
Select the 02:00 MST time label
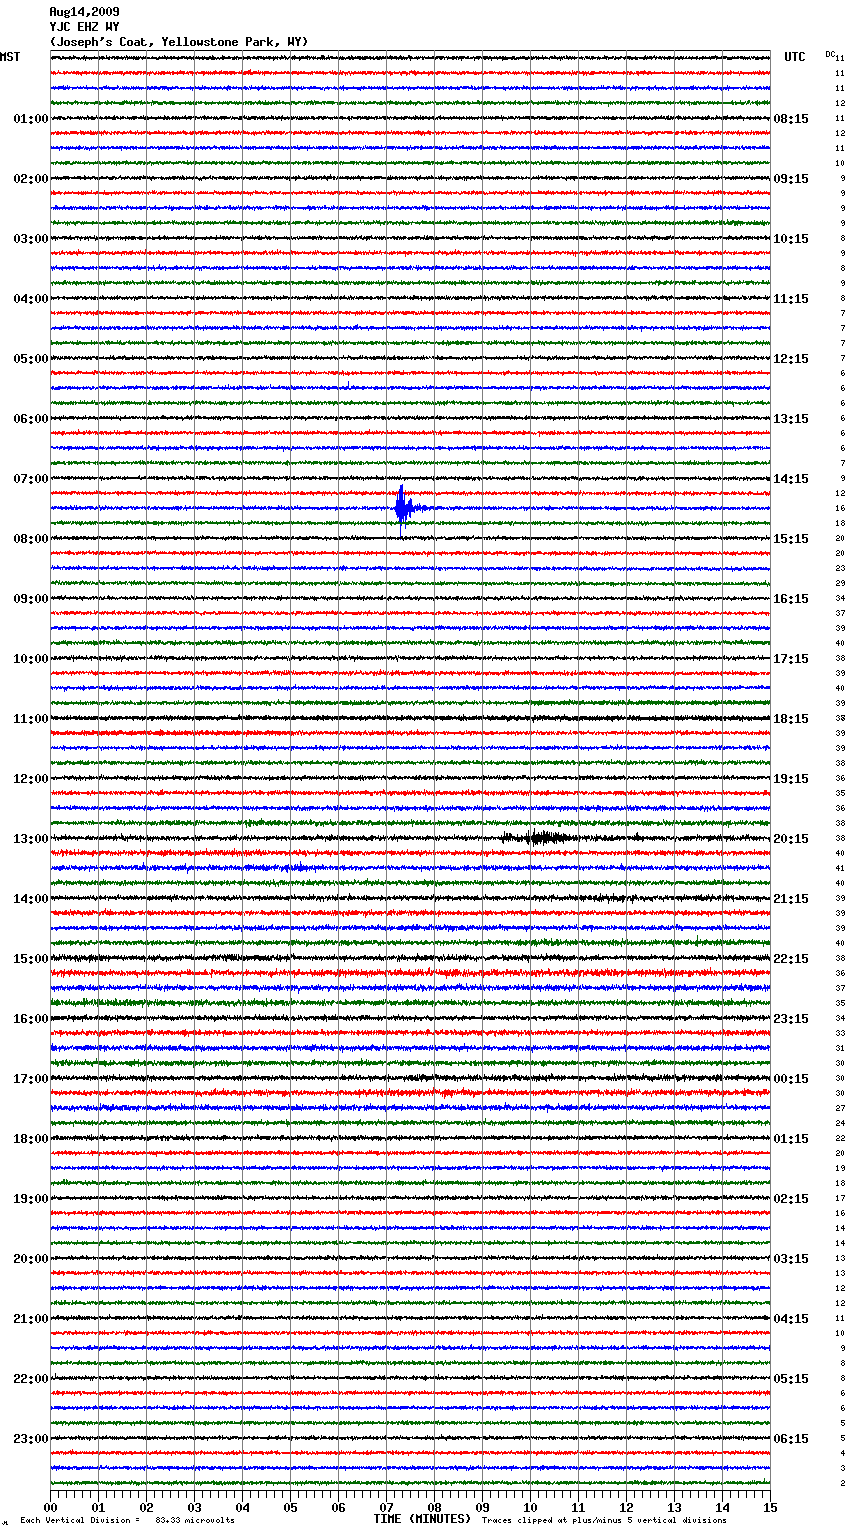31,179
